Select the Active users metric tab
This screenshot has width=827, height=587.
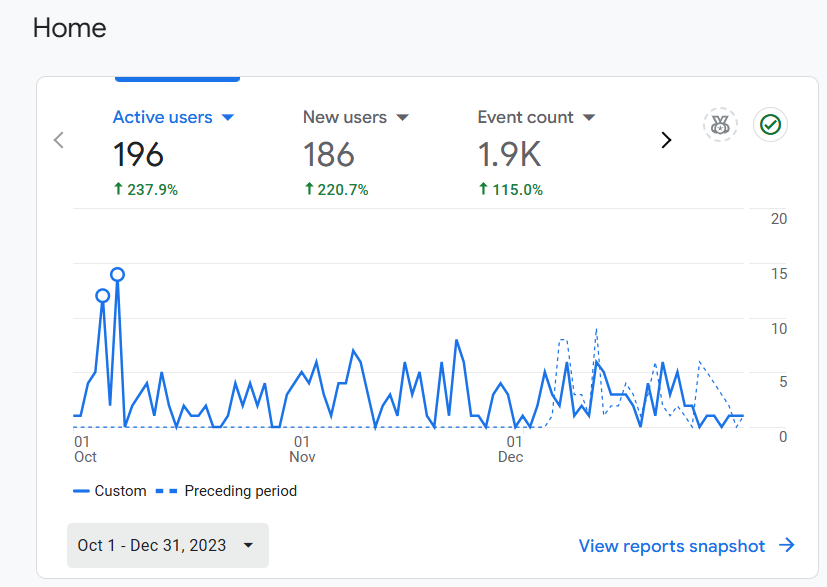[x=162, y=117]
